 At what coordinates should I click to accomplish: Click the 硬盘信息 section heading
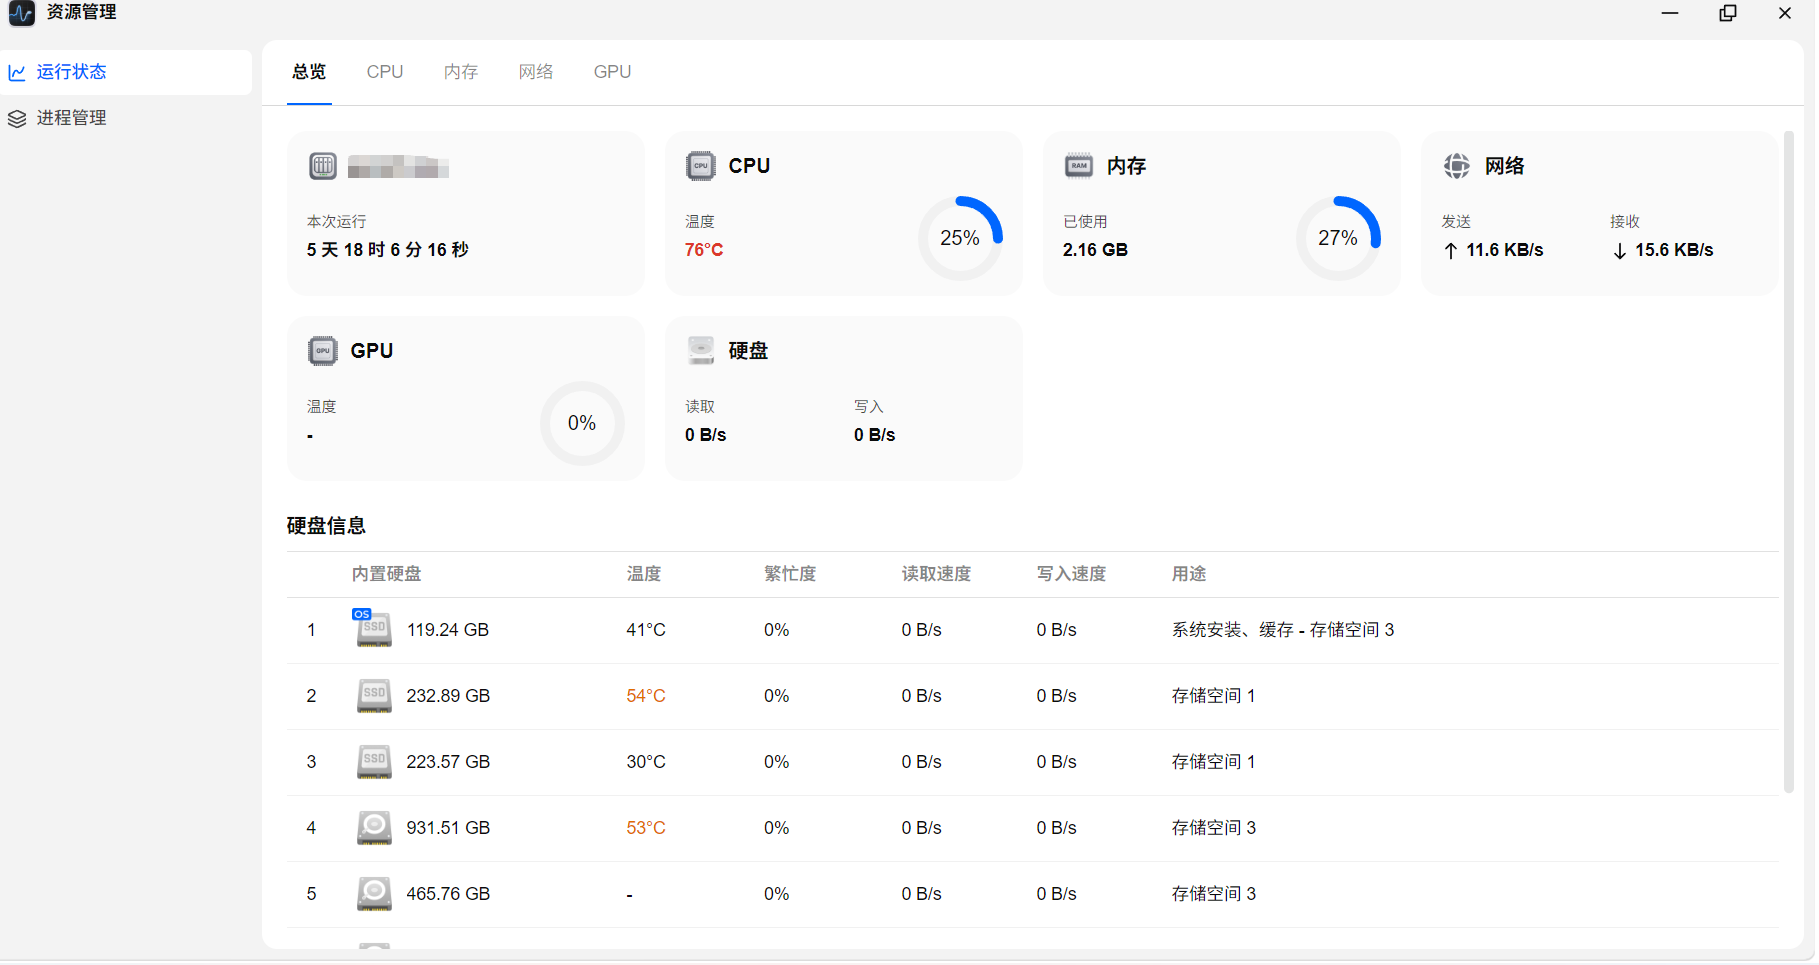[x=326, y=526]
